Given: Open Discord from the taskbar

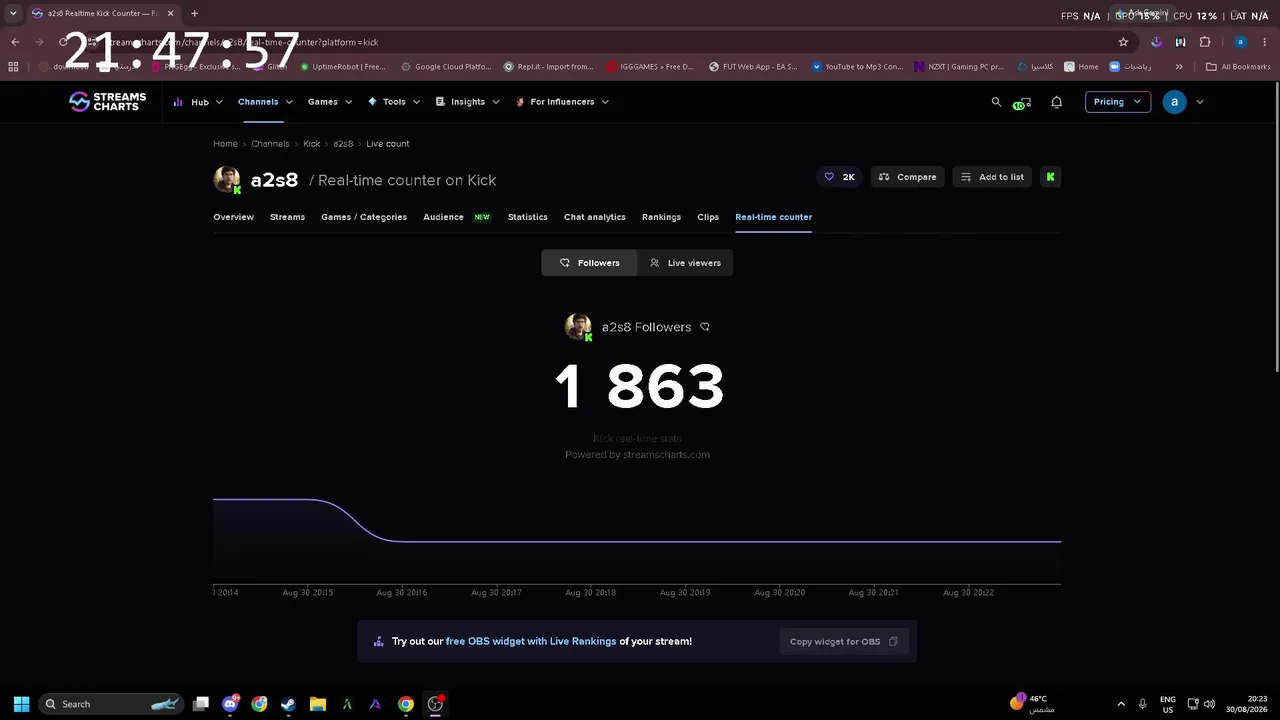Looking at the screenshot, I should [x=230, y=704].
